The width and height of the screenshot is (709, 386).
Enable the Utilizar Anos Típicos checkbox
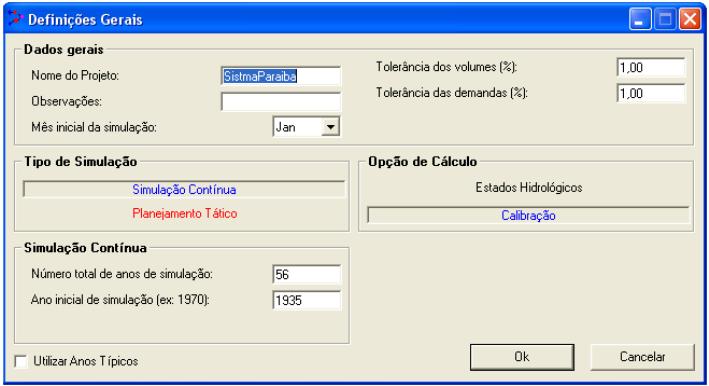[21, 361]
